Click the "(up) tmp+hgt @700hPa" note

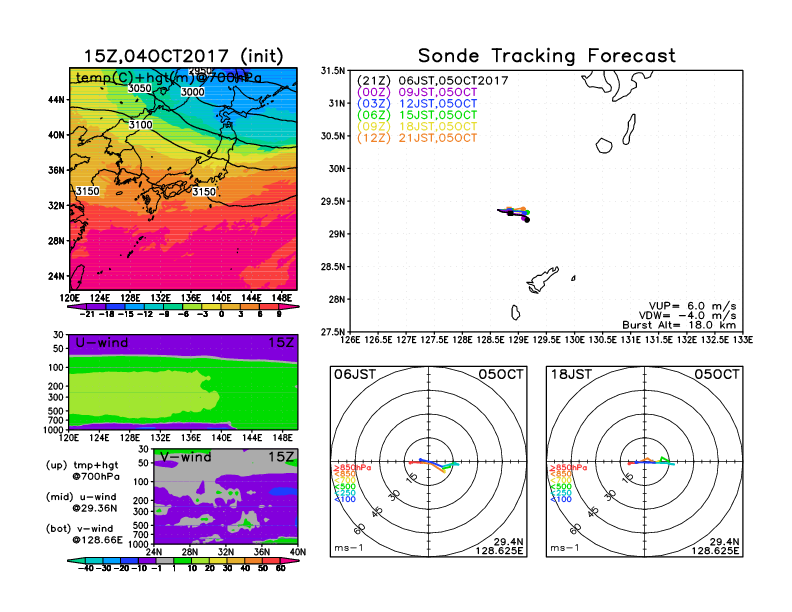(82, 471)
